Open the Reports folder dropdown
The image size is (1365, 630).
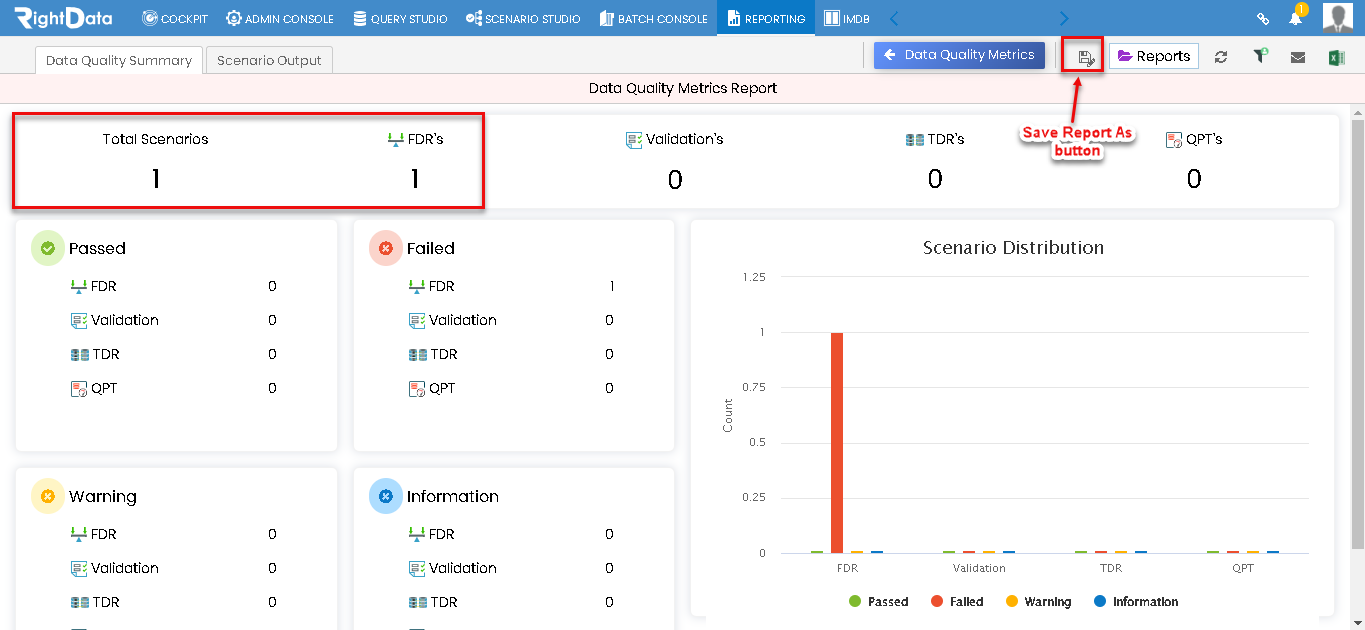click(1154, 56)
